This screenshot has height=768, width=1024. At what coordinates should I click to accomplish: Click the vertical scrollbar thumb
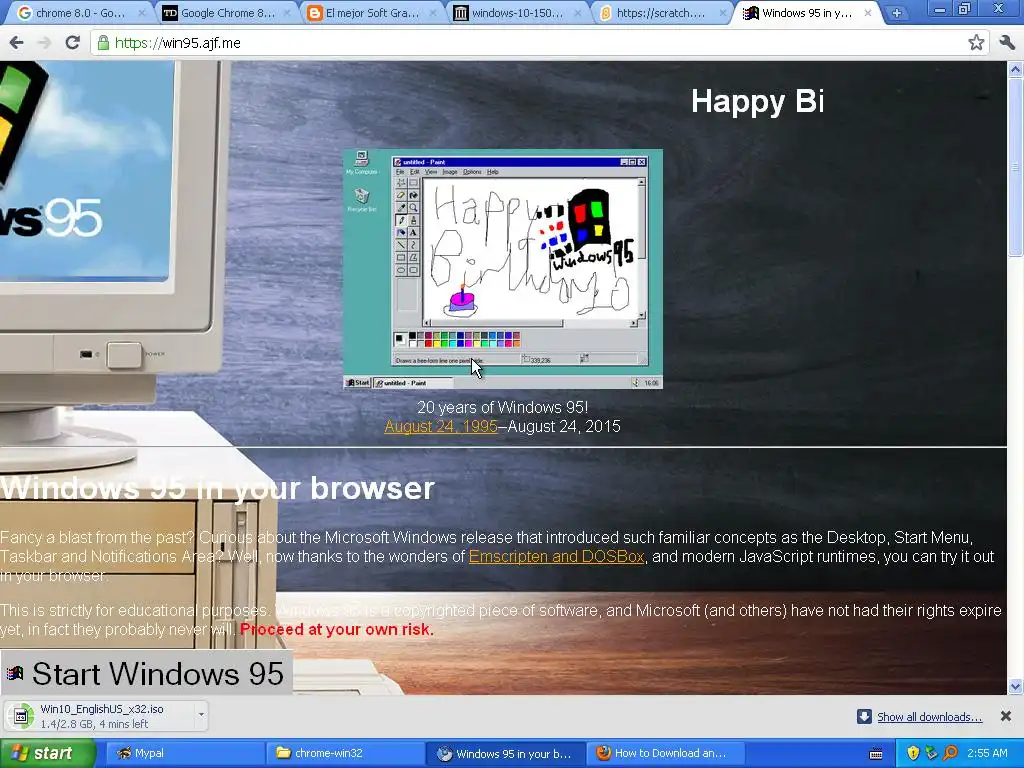coord(1016,167)
